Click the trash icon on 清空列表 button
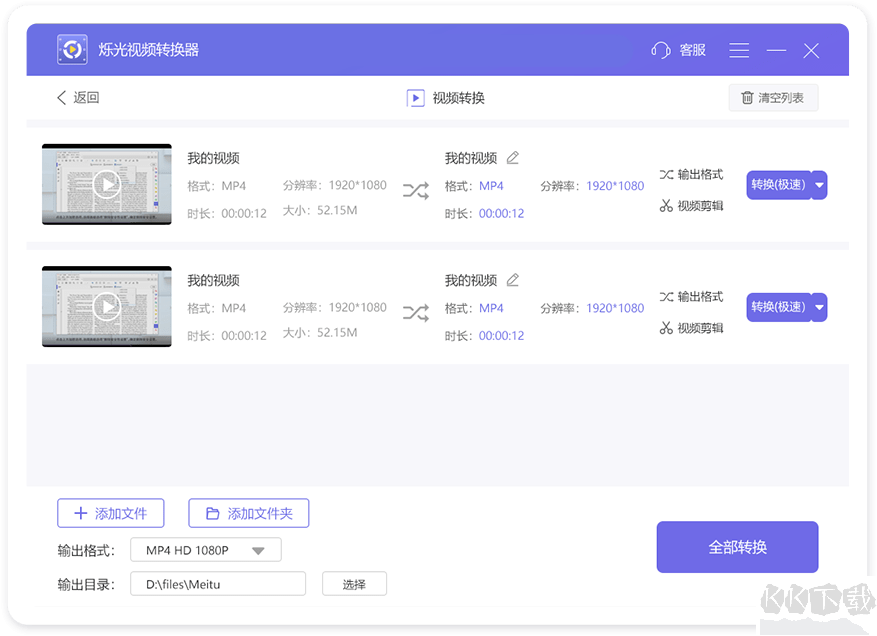This screenshot has height=636, width=877. tap(747, 97)
